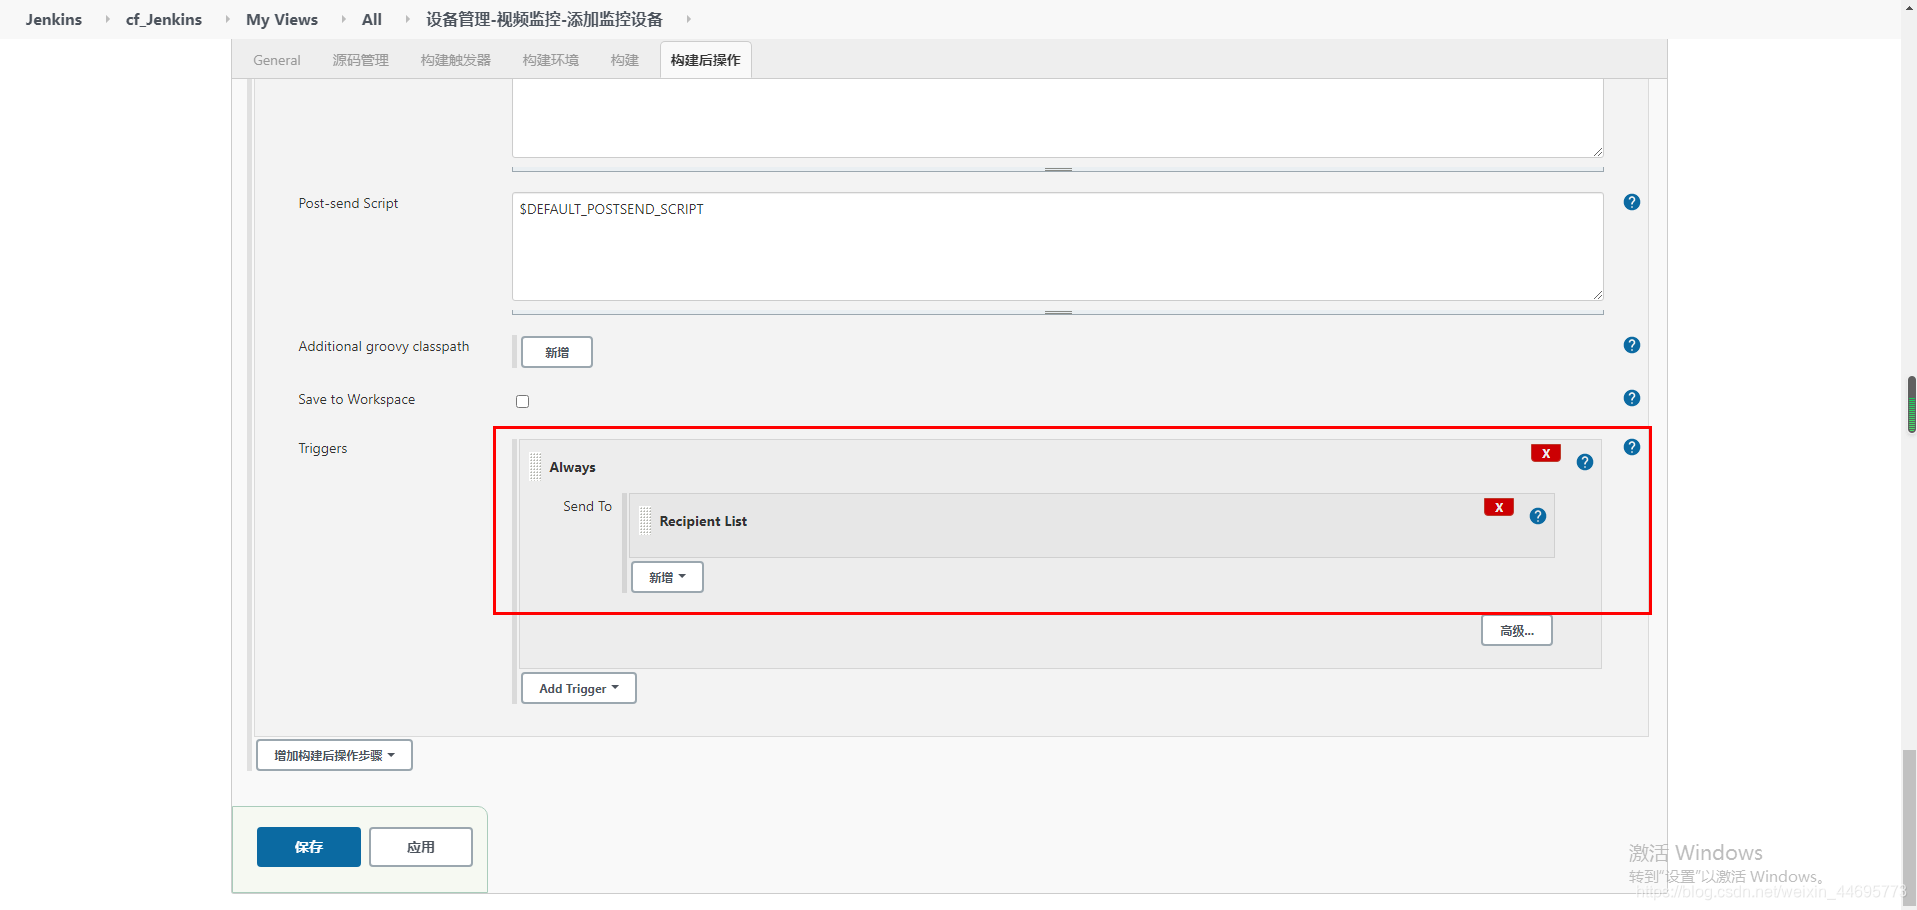This screenshot has width=1917, height=910.
Task: Remove Recipient List with red X
Action: coord(1498,507)
